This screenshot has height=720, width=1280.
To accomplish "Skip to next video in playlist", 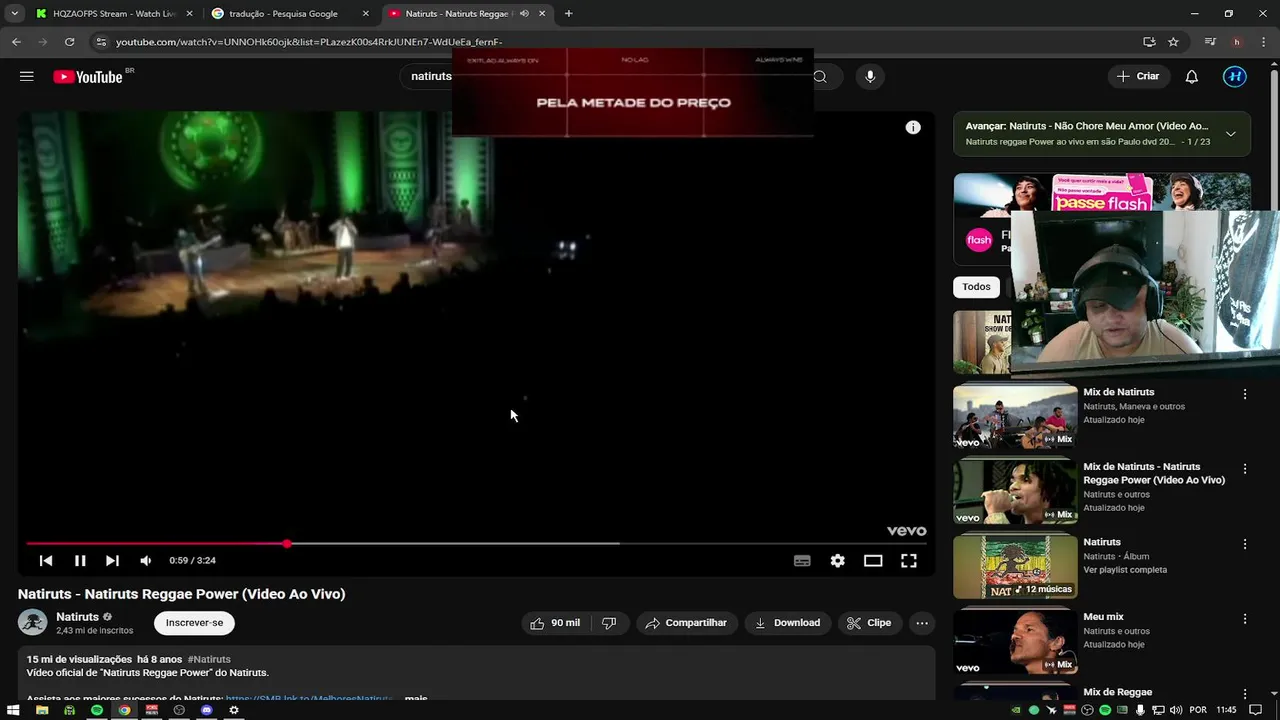I will pyautogui.click(x=112, y=561).
